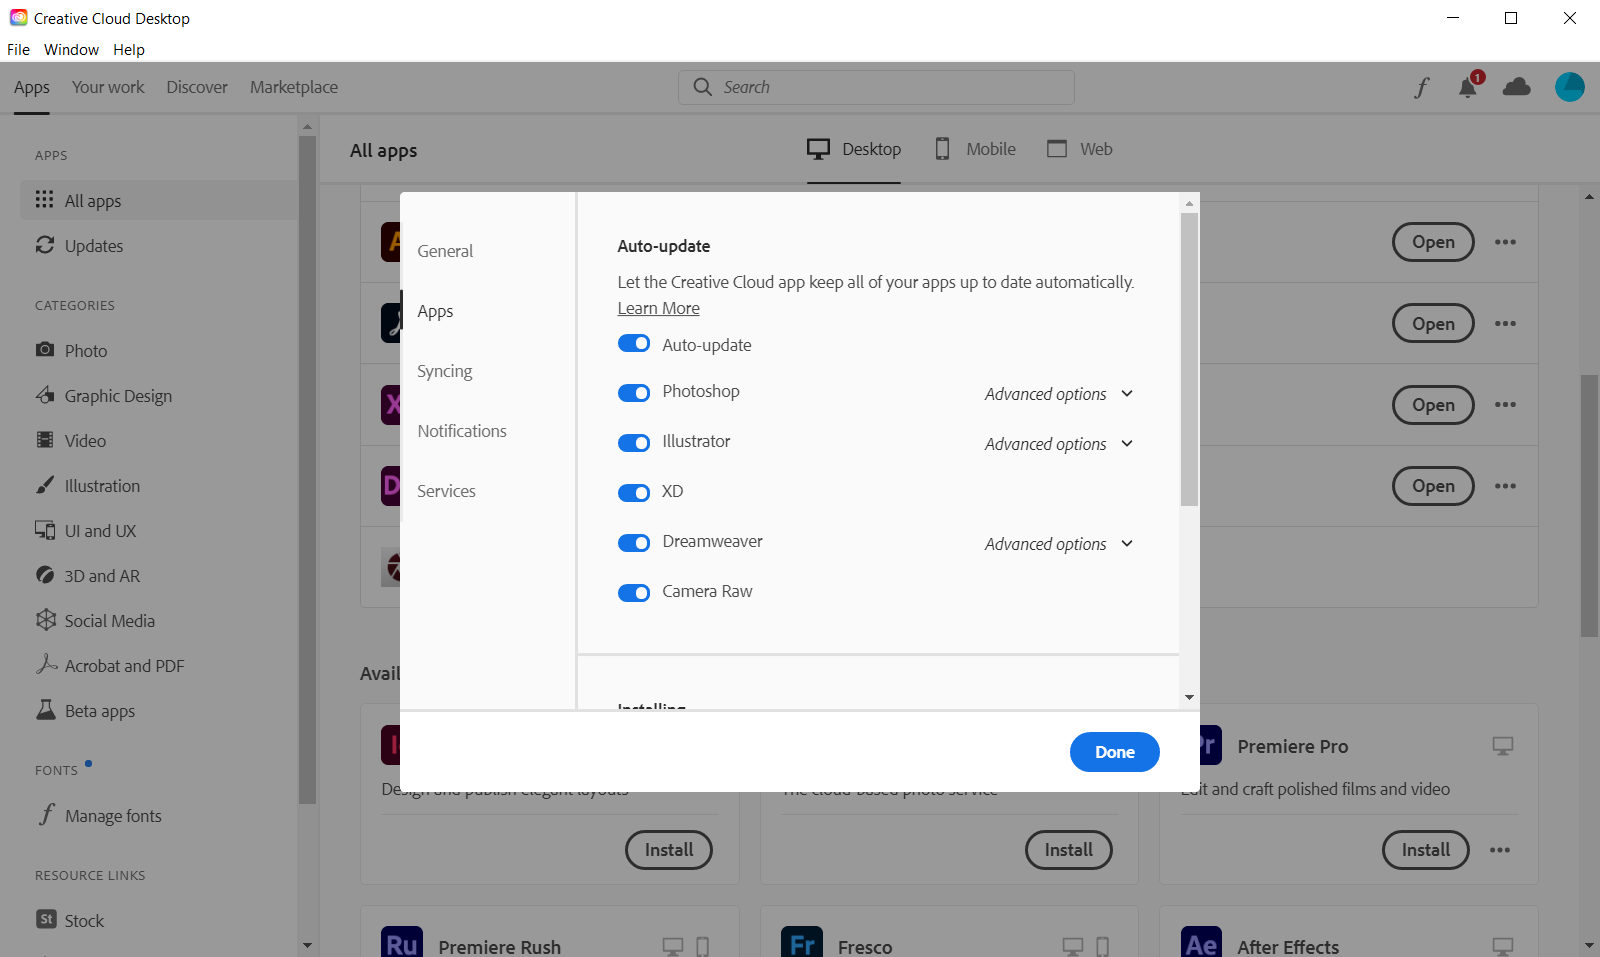This screenshot has height=957, width=1600.
Task: Click the cloud storage icon
Action: pyautogui.click(x=1516, y=87)
